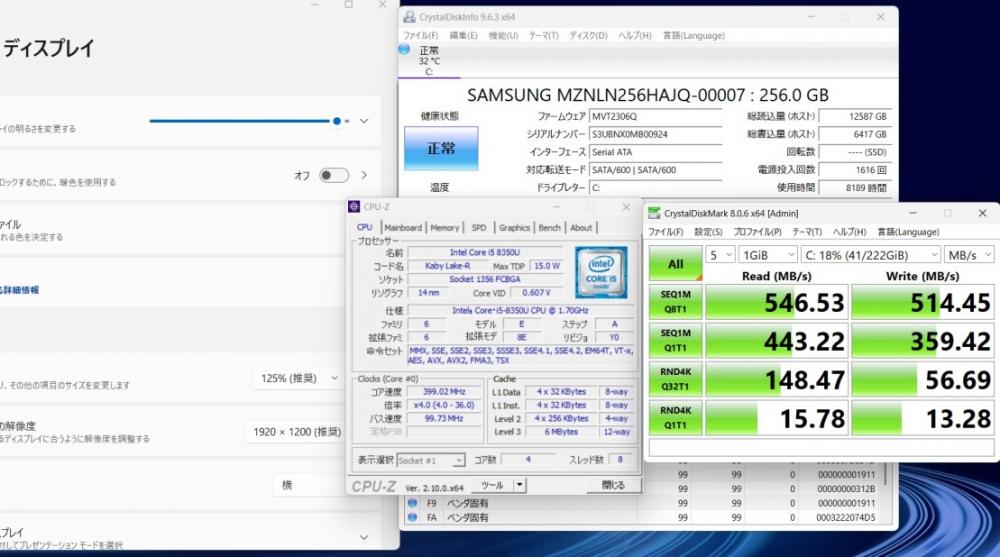Switch to the Memory tab in CPU-Z
This screenshot has width=1000, height=557.
click(x=445, y=228)
